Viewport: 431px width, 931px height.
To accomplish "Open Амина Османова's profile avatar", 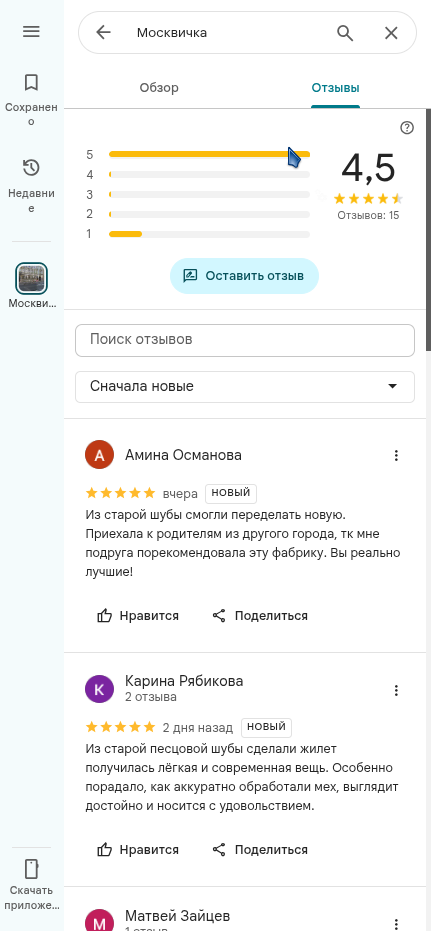I will pyautogui.click(x=100, y=455).
